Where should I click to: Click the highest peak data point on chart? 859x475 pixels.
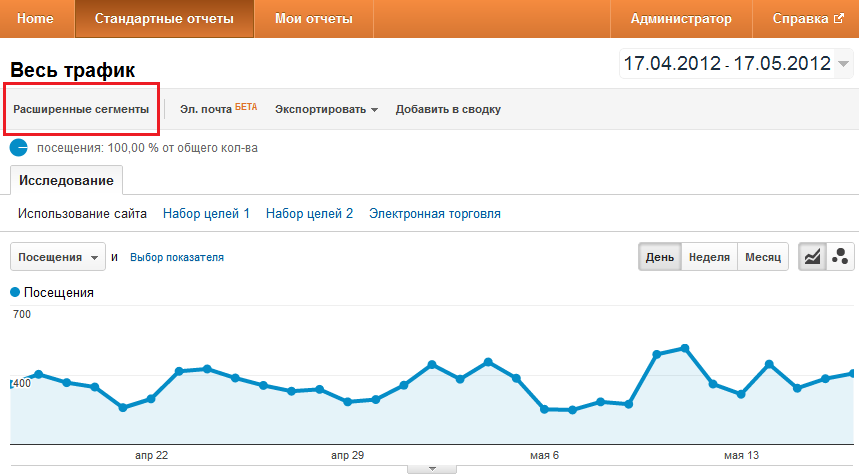click(685, 348)
